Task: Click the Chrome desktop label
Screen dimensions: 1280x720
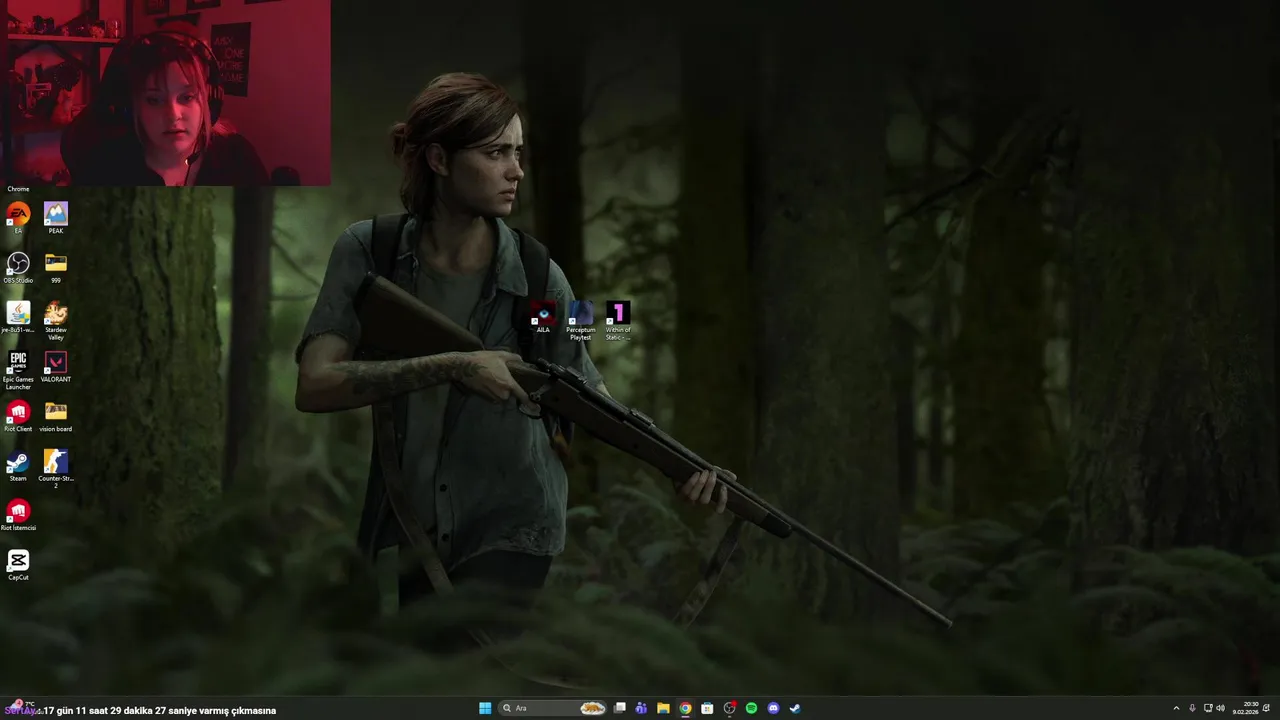Action: tap(18, 189)
